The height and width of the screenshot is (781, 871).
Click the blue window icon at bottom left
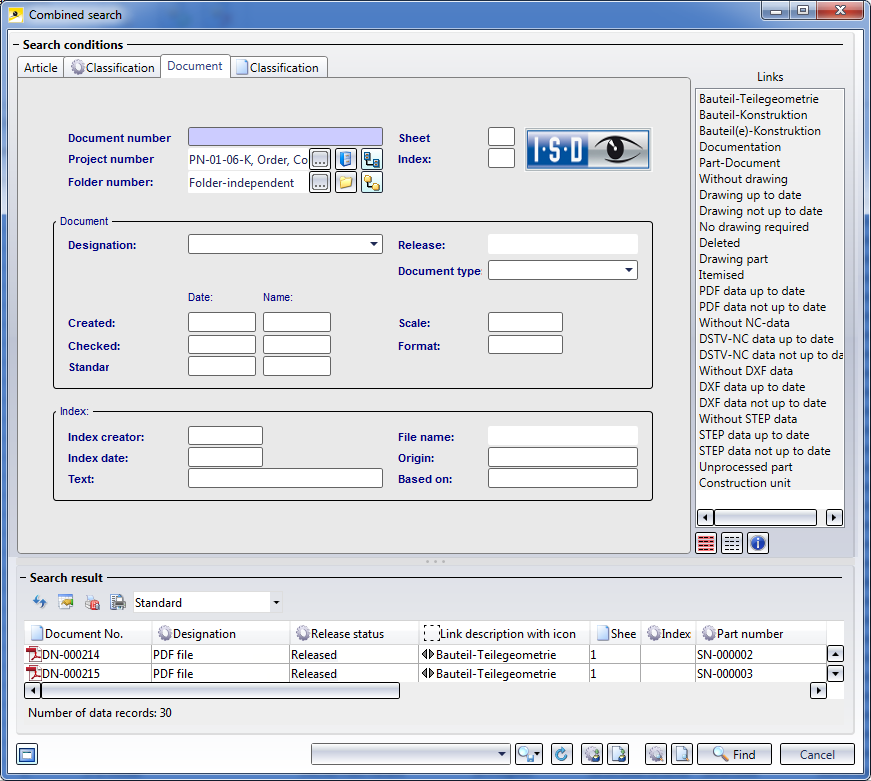click(x=27, y=755)
